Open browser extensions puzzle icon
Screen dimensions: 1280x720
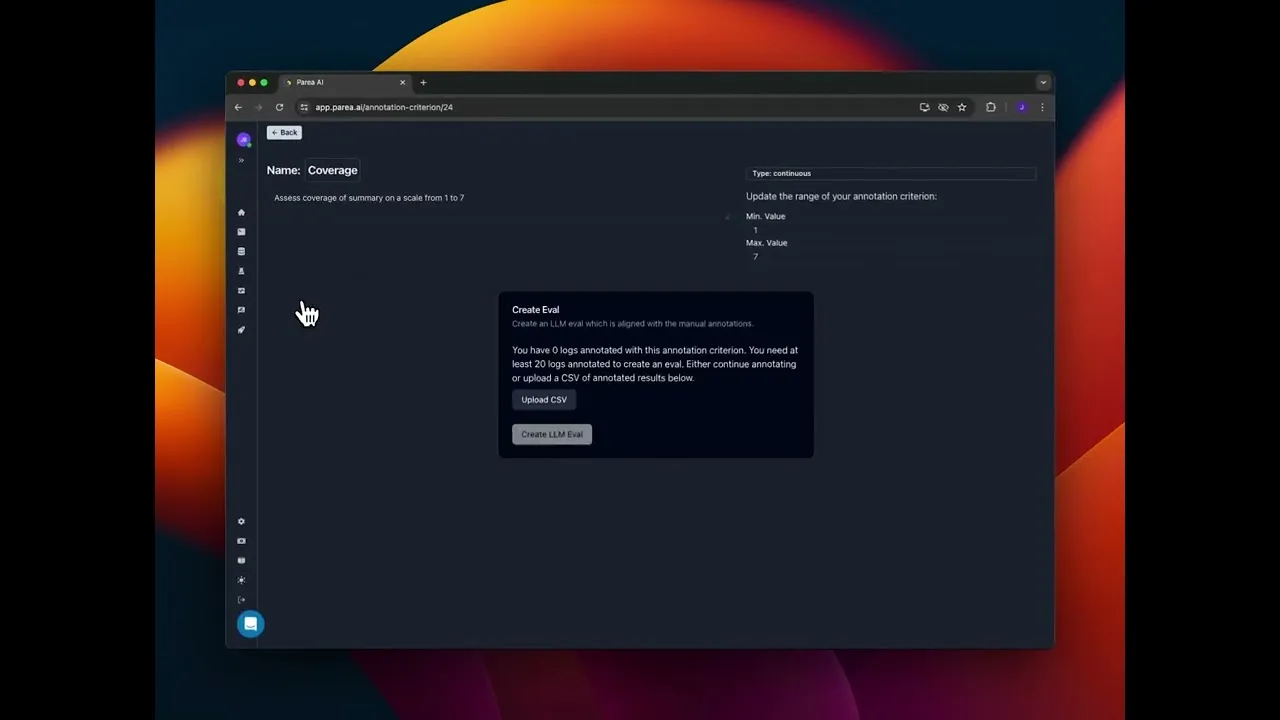tap(991, 107)
